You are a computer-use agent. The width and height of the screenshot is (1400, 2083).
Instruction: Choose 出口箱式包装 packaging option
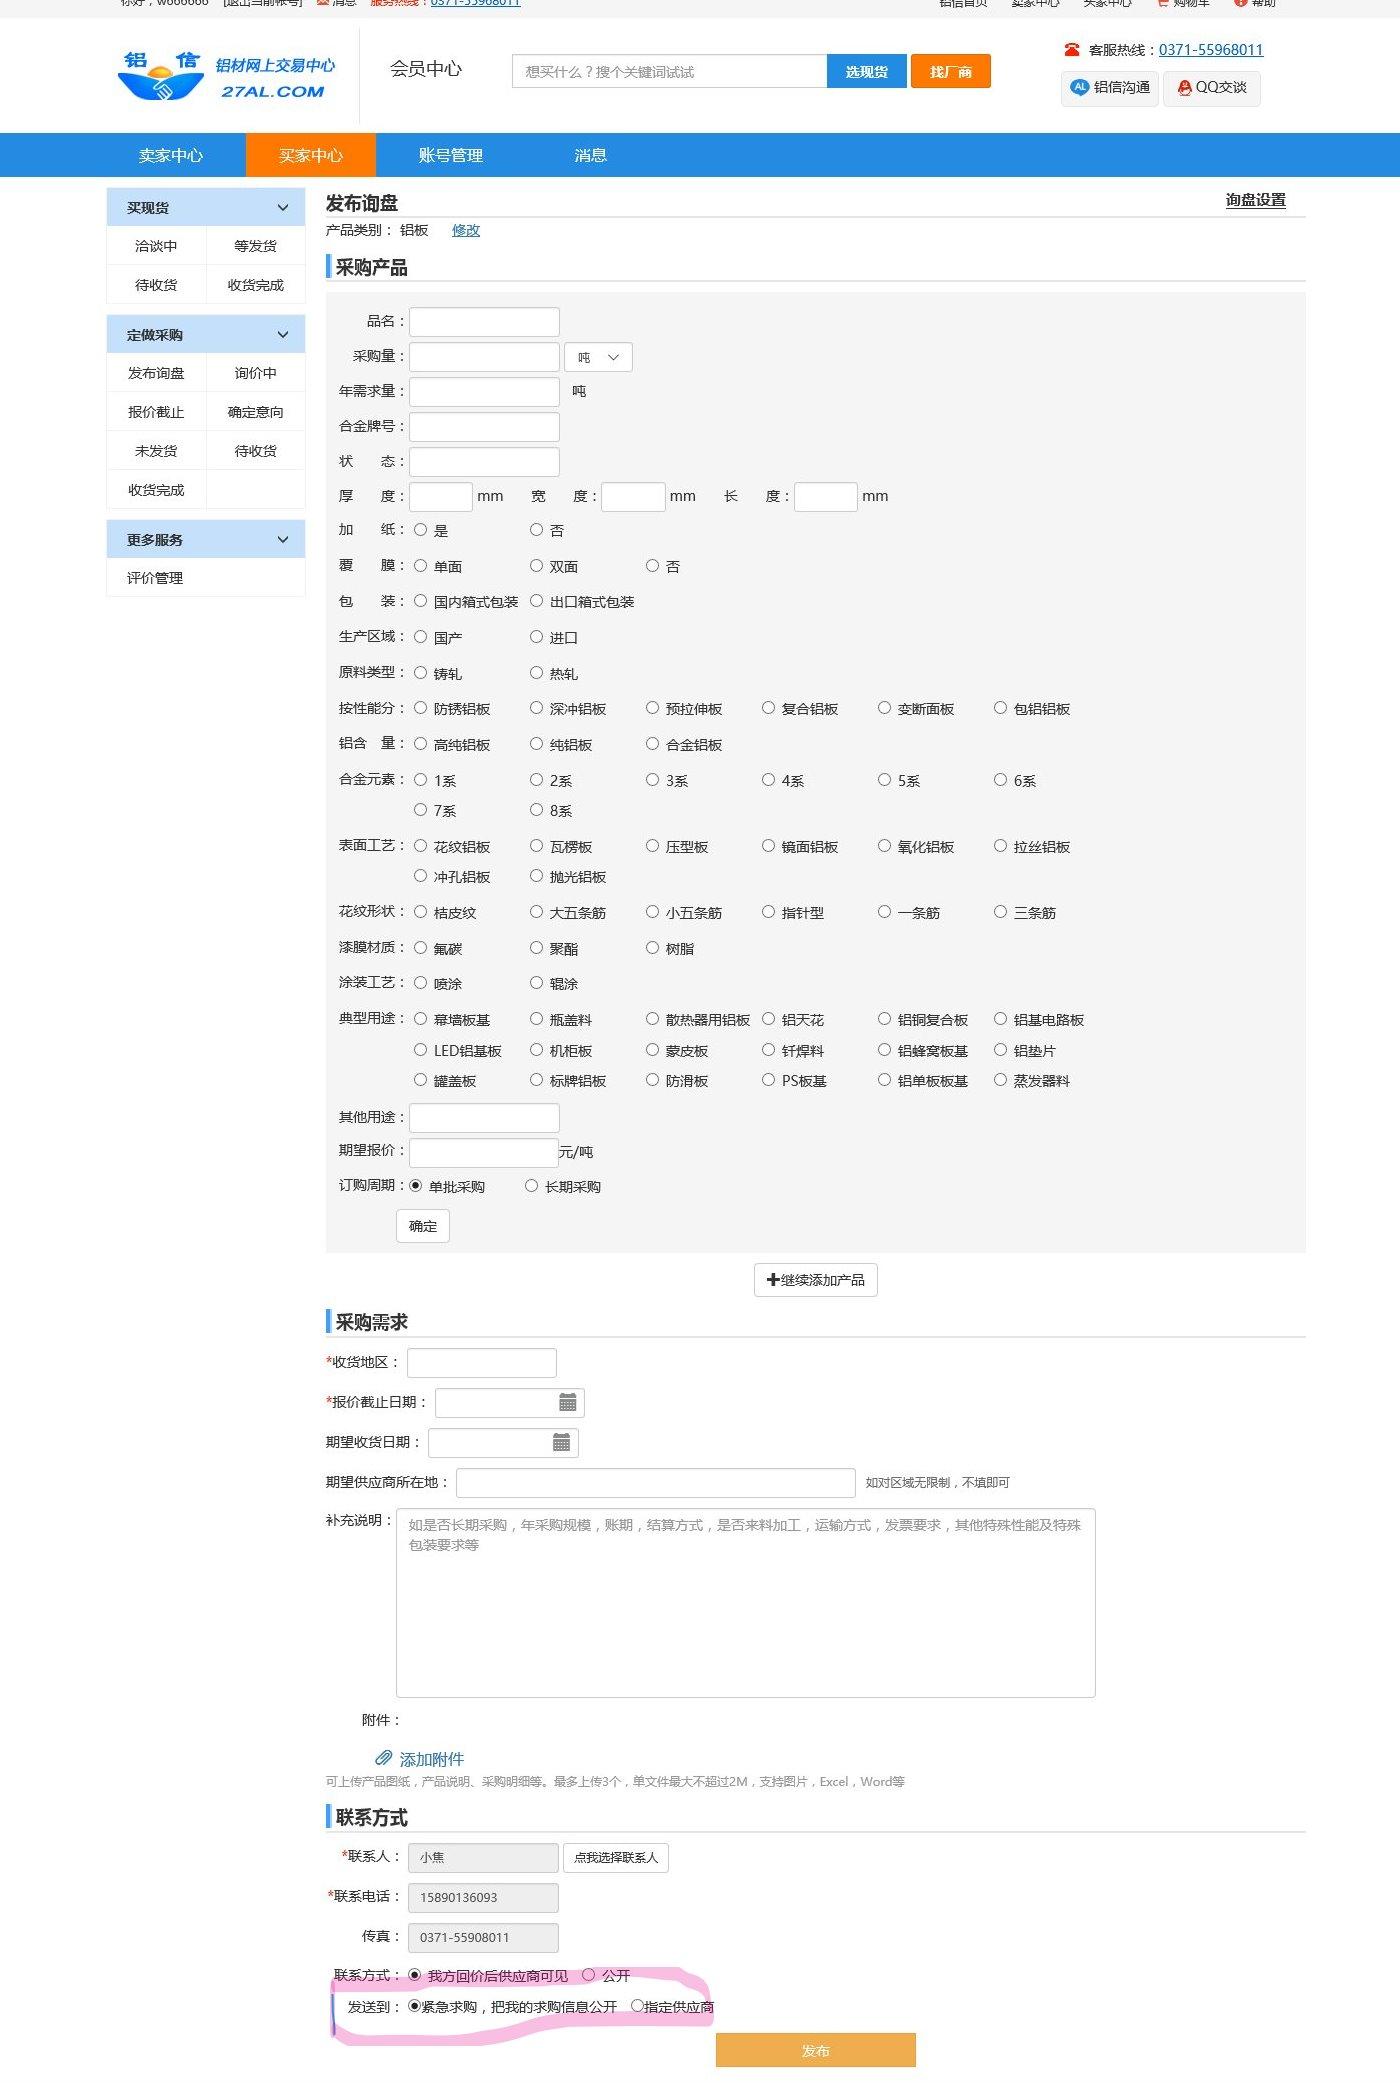pyautogui.click(x=537, y=601)
